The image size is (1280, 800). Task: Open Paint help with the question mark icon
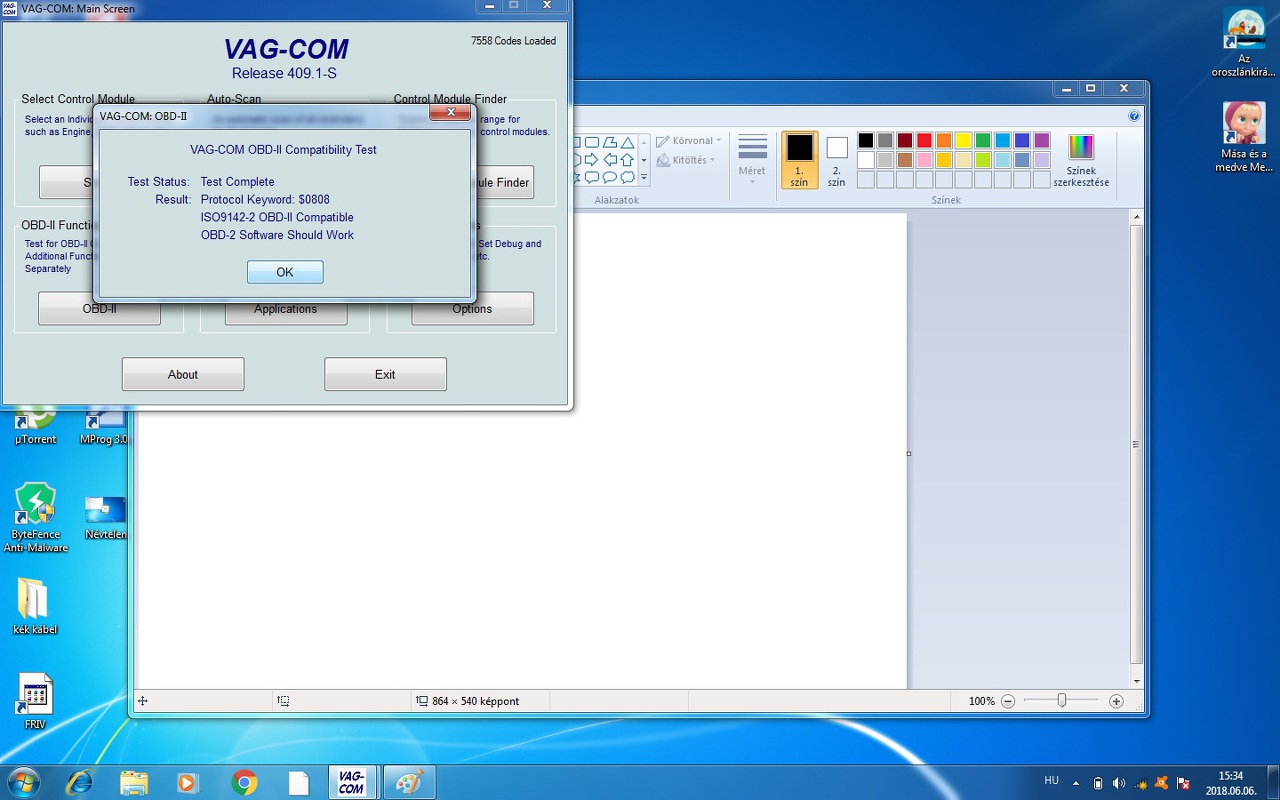(x=1134, y=116)
